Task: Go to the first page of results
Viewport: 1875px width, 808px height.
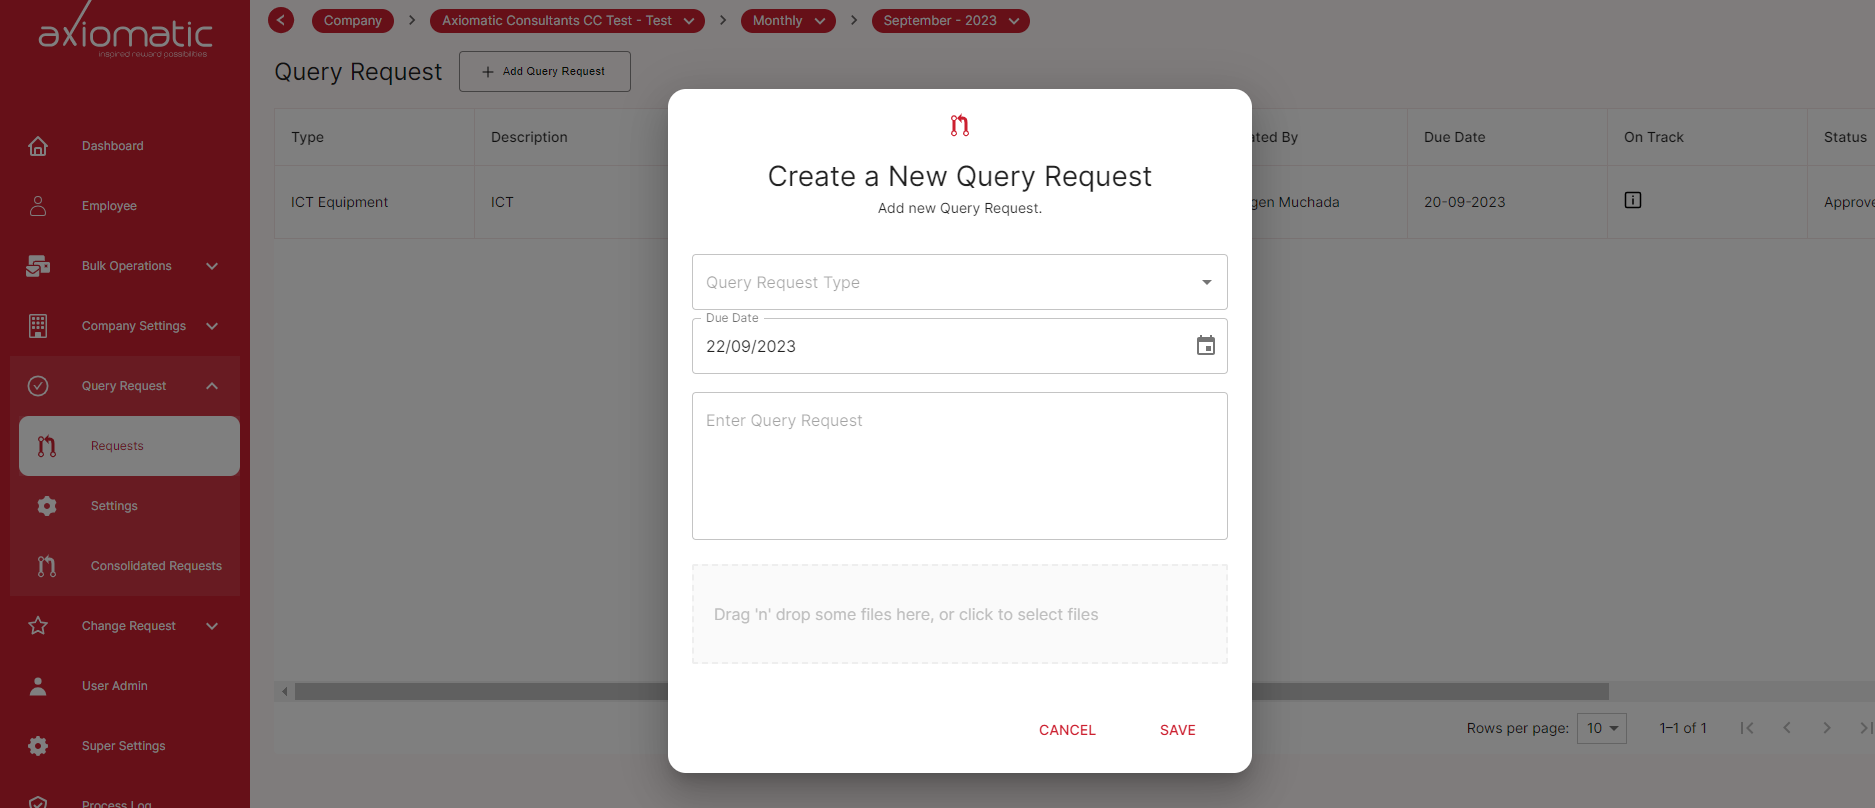Action: [x=1747, y=728]
